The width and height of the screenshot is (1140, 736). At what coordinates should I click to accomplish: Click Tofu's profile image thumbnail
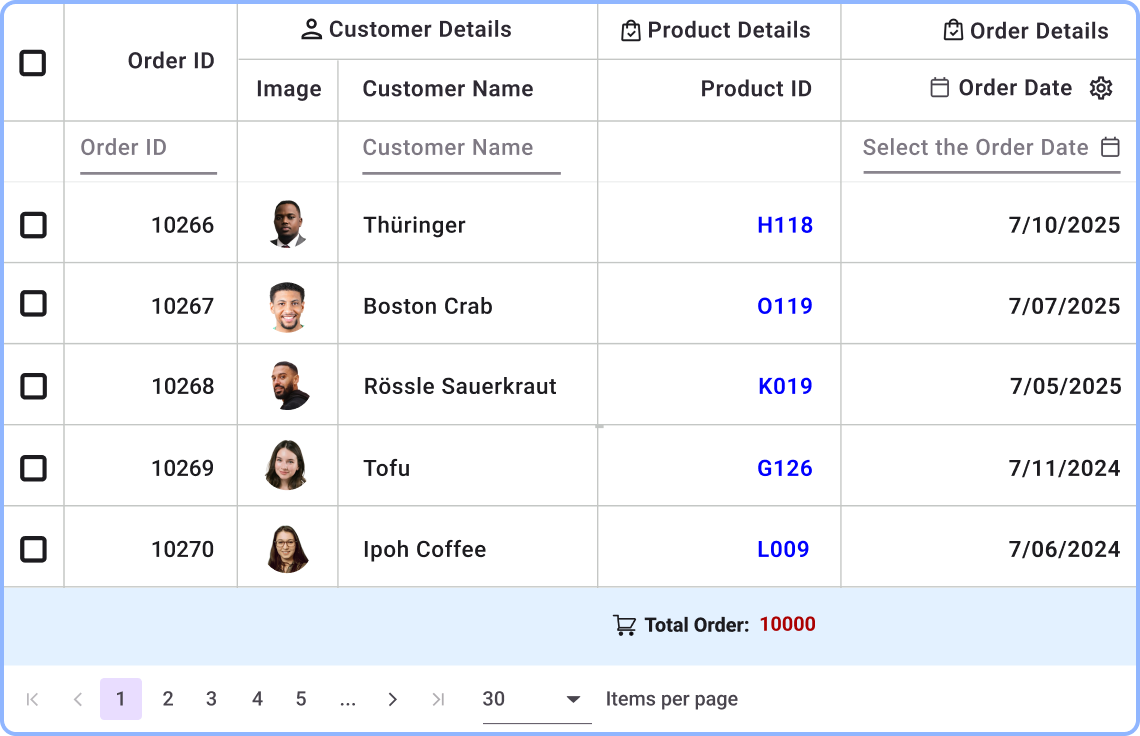(287, 467)
